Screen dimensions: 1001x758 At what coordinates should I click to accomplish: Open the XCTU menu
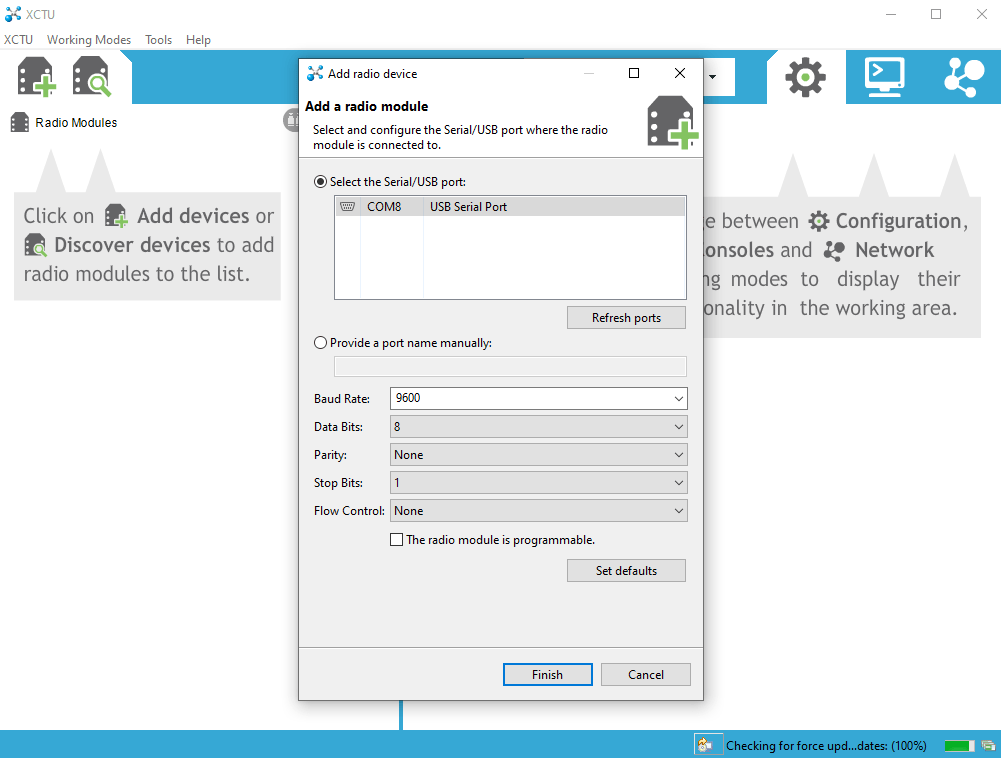pos(19,40)
